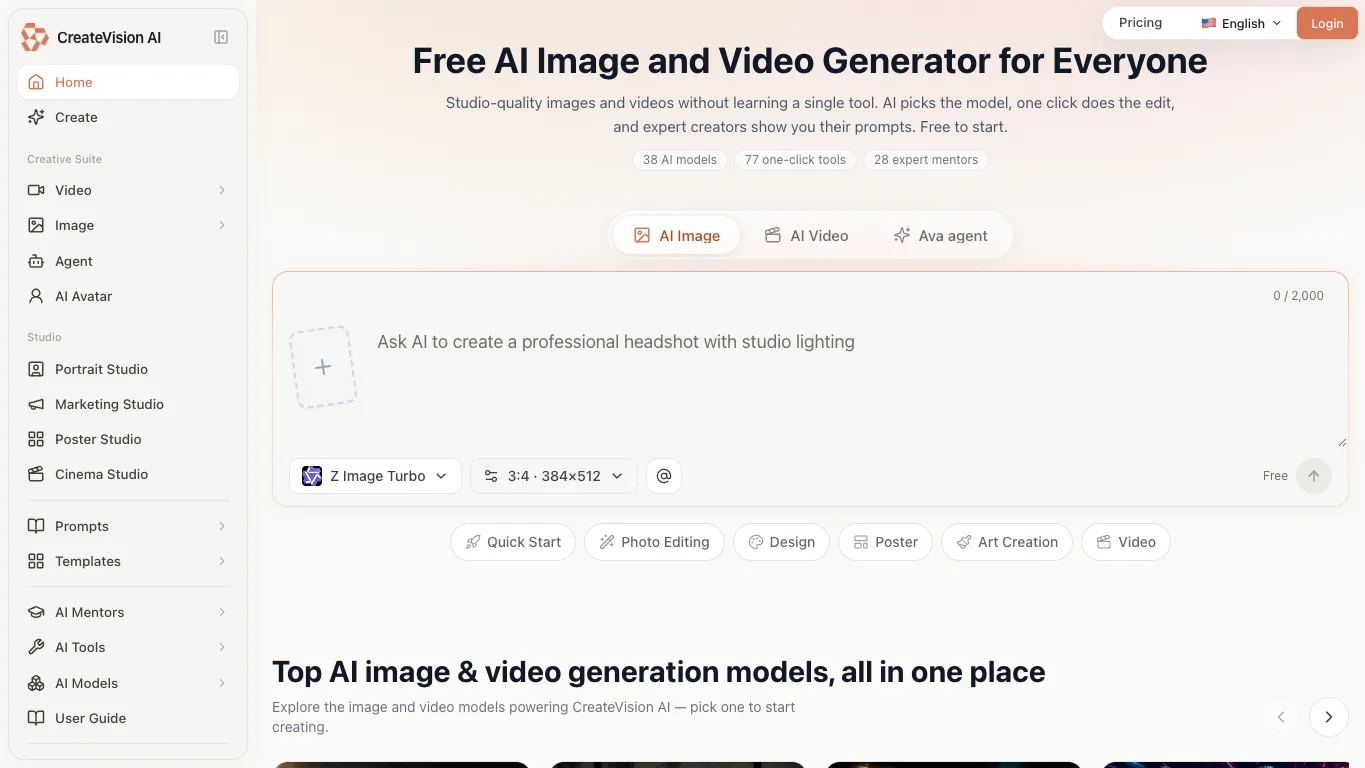
Task: Click the Studio section label
Action: 44,337
